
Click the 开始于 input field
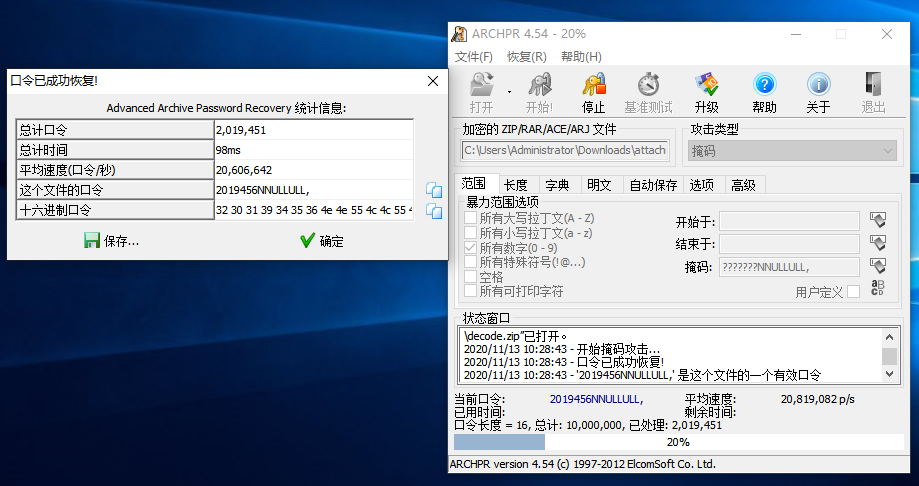pos(789,222)
